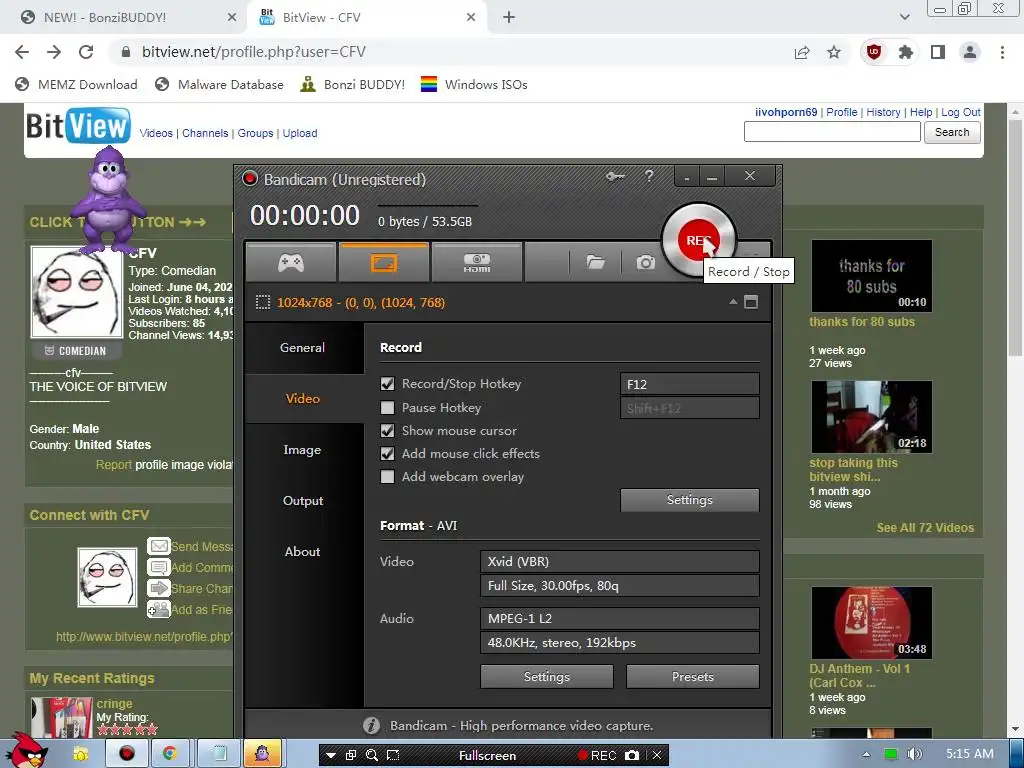Open MEMZ Download bookmark
The image size is (1024, 768).
(77, 84)
